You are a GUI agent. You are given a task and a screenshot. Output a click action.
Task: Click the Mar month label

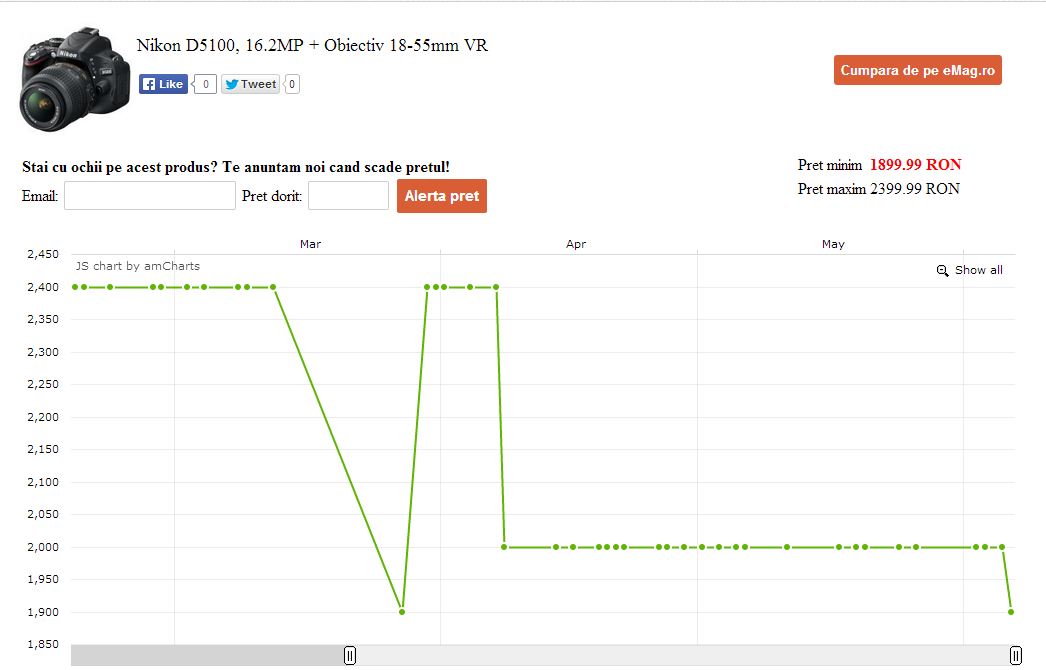310,244
